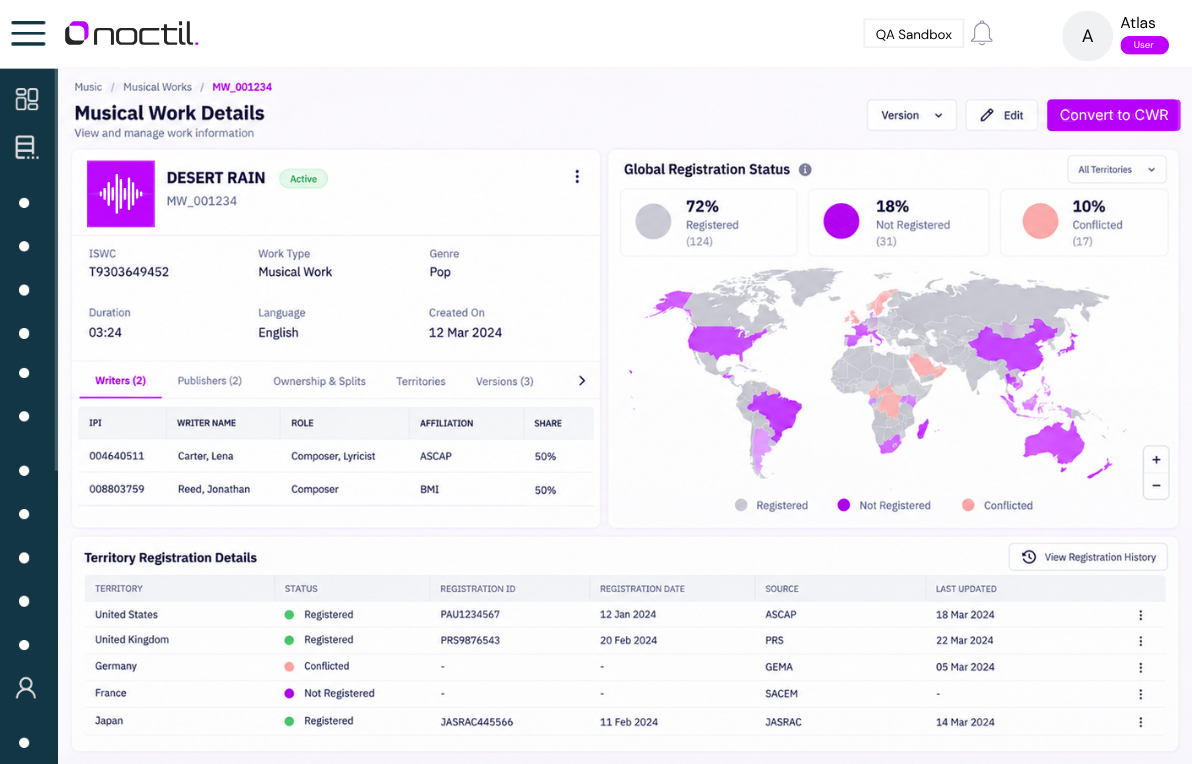Click IPI number 004640511
The height and width of the screenshot is (764, 1192).
116,456
